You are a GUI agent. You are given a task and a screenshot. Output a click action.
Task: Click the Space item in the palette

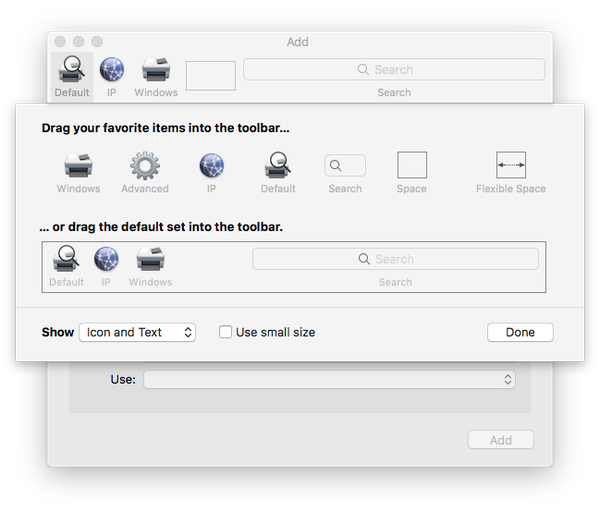[x=411, y=166]
